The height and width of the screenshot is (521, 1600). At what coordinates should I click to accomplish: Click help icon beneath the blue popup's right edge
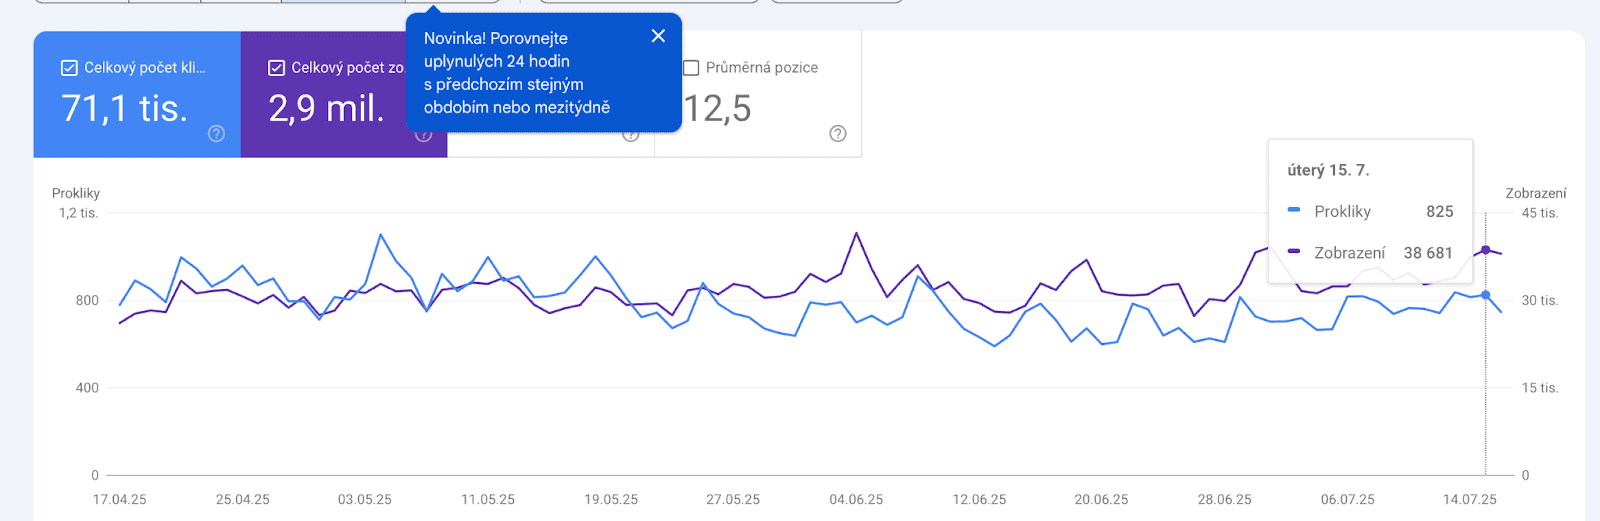pos(631,135)
